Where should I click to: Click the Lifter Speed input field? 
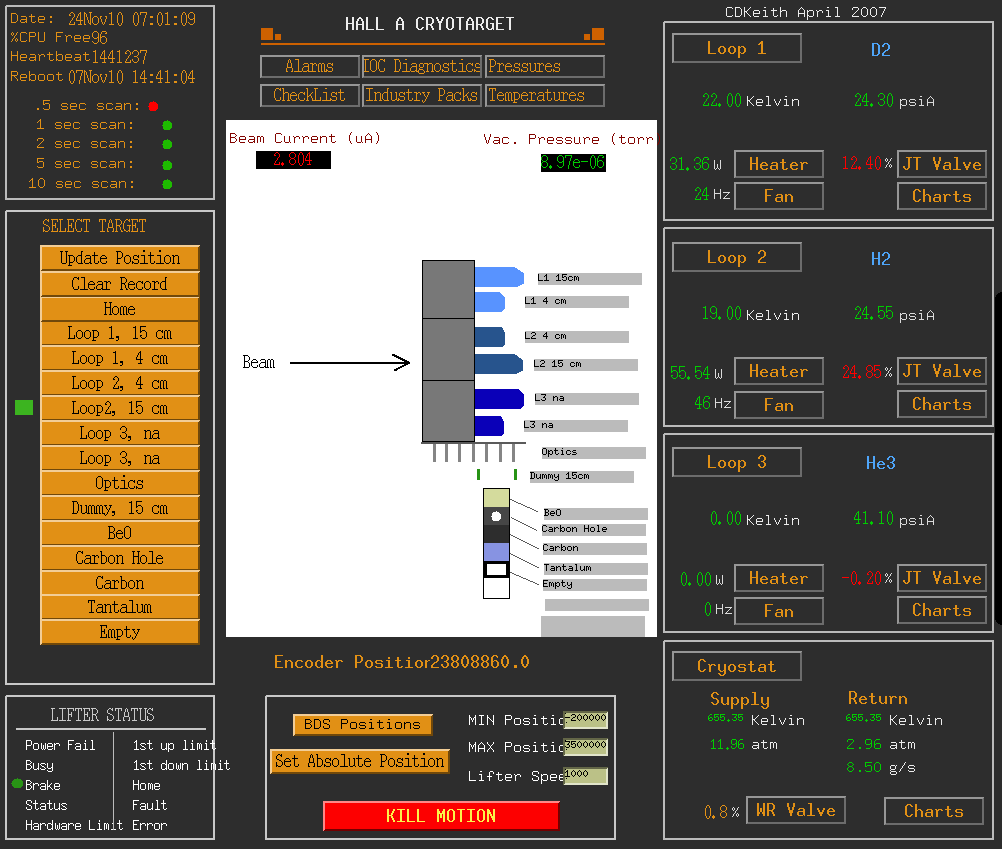tap(585, 776)
